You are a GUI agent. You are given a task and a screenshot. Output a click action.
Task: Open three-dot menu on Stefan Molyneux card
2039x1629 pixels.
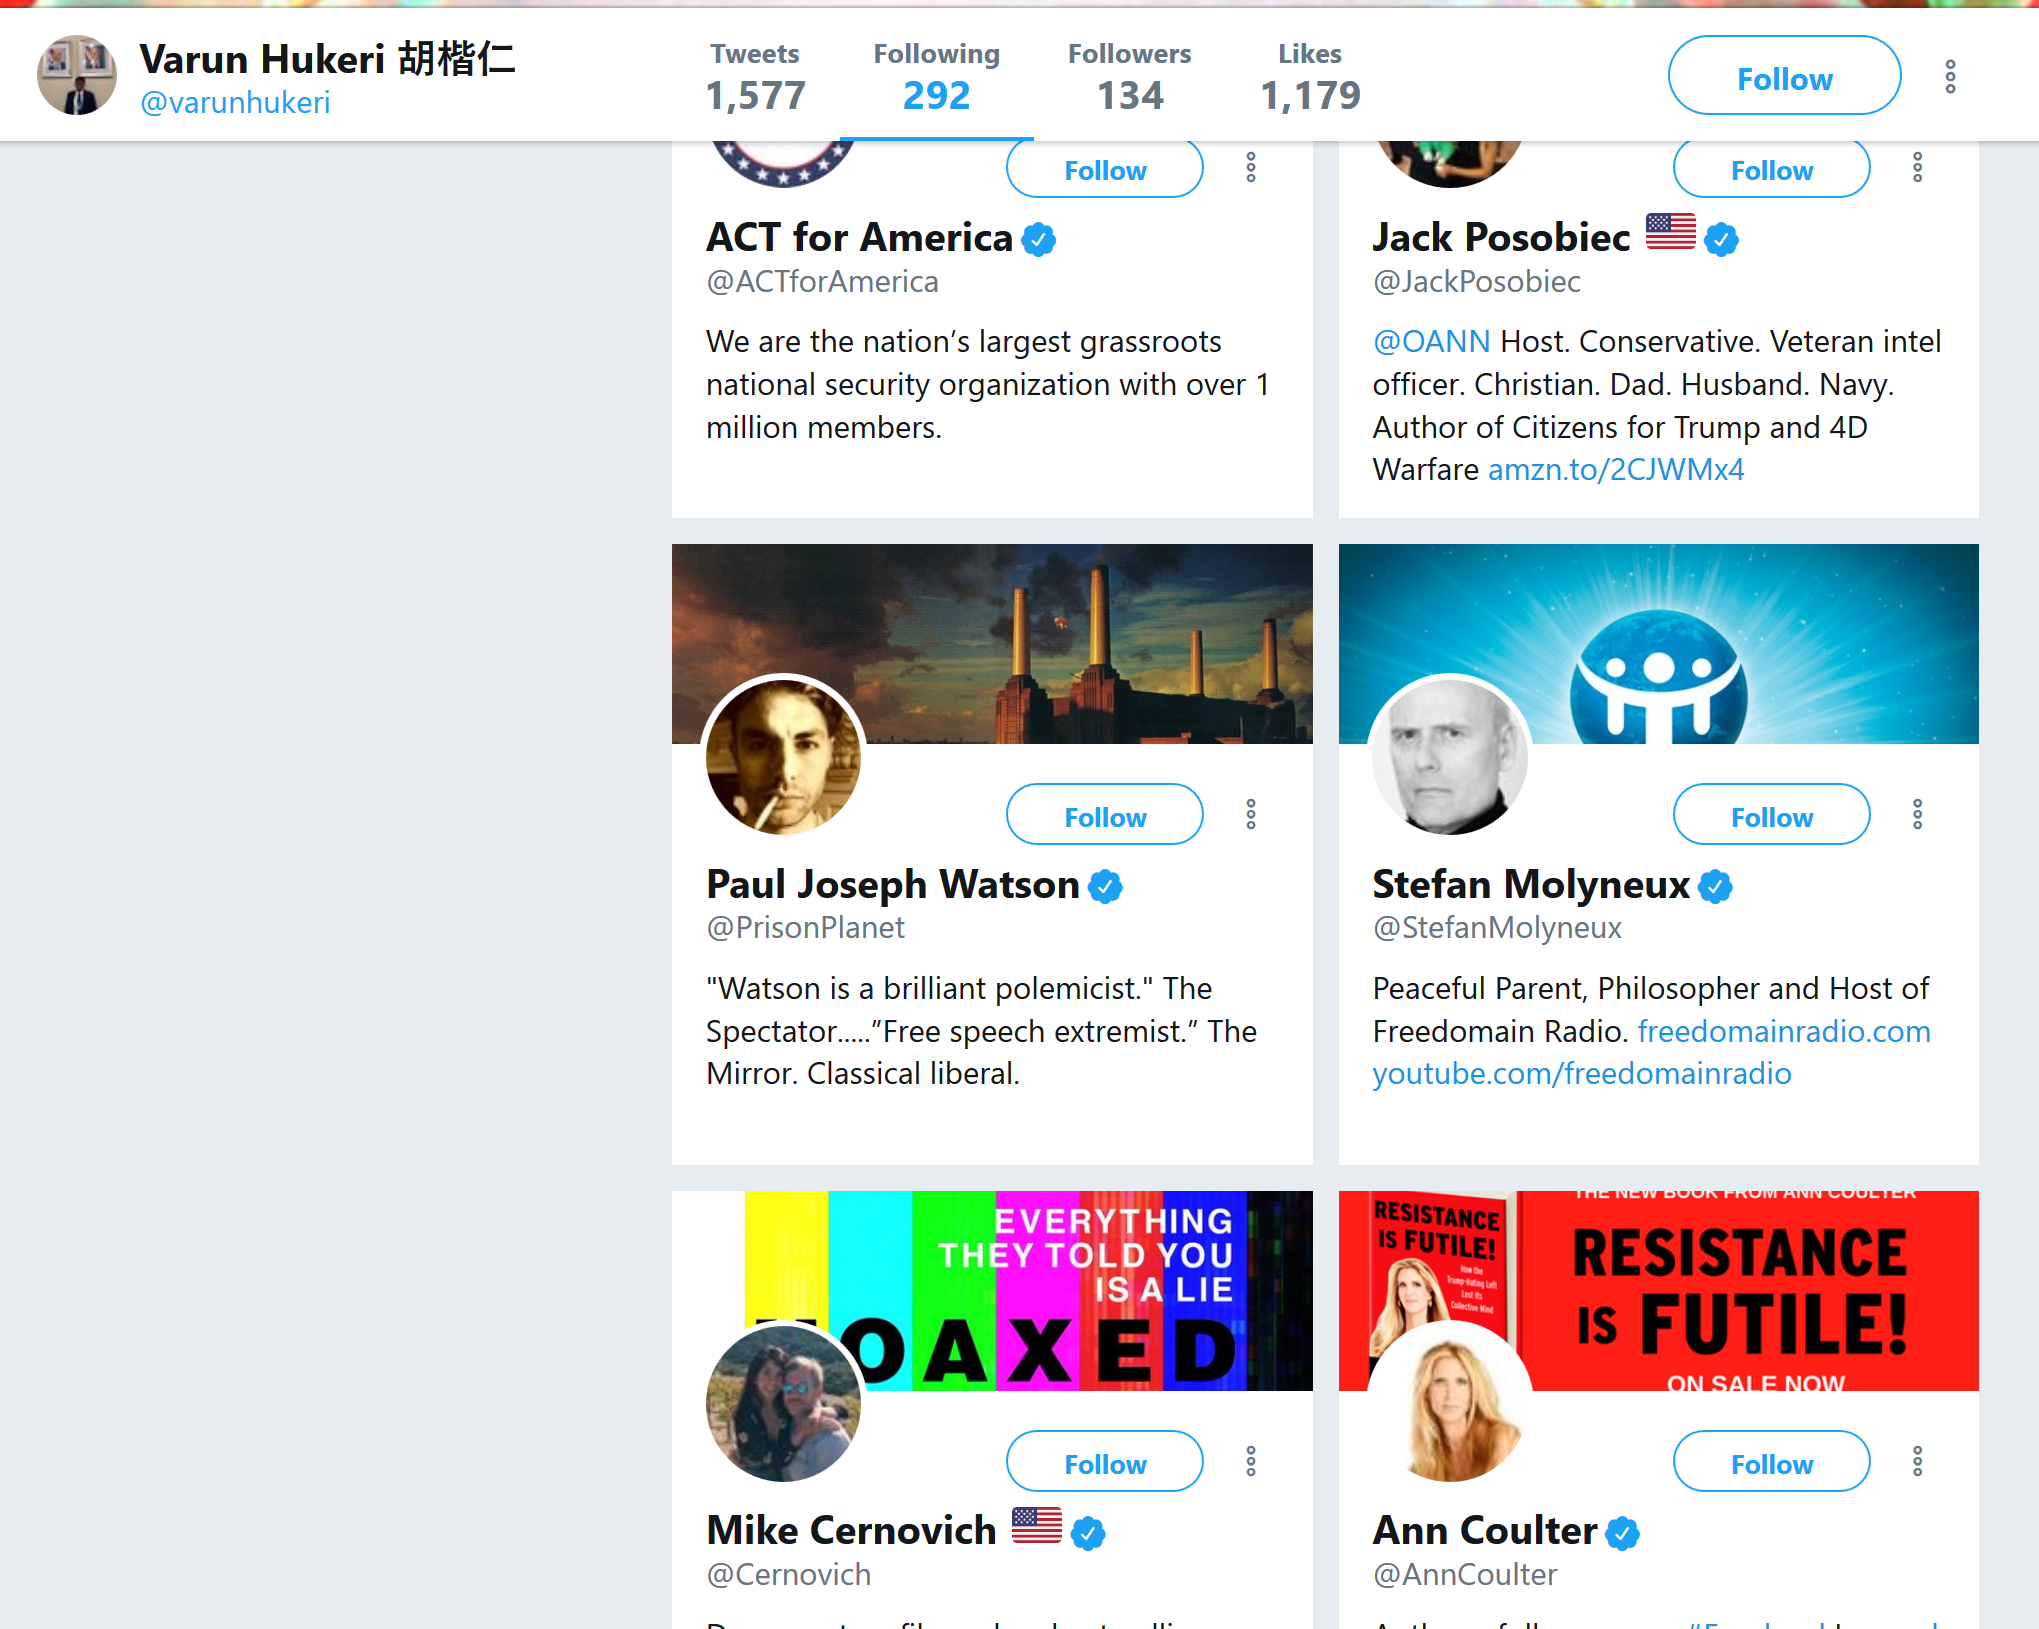point(1917,814)
